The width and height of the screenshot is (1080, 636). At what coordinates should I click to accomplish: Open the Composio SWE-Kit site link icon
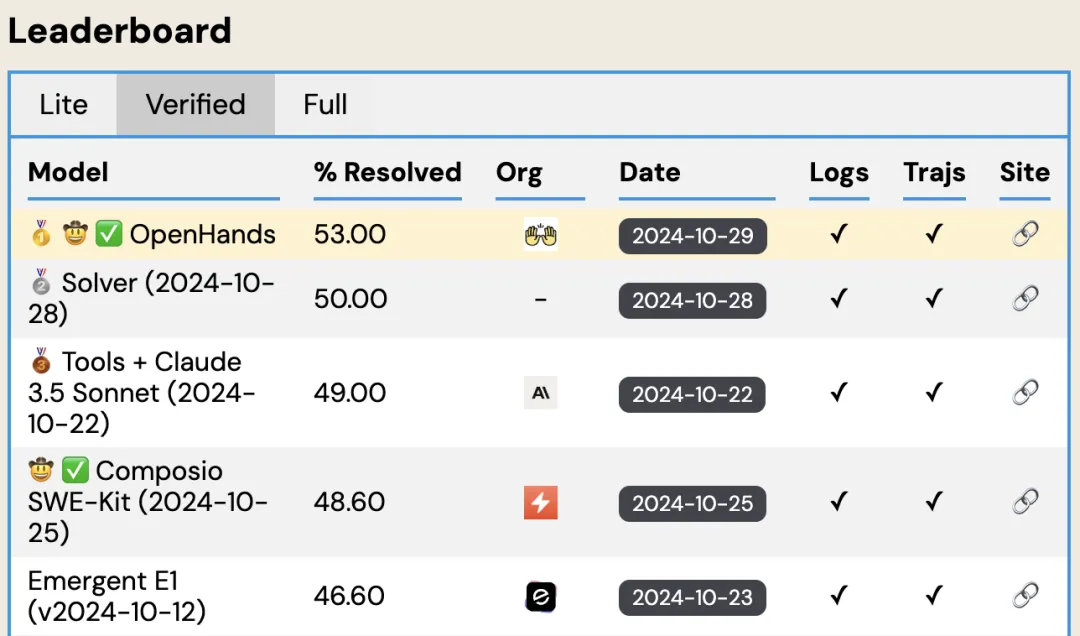point(1025,502)
